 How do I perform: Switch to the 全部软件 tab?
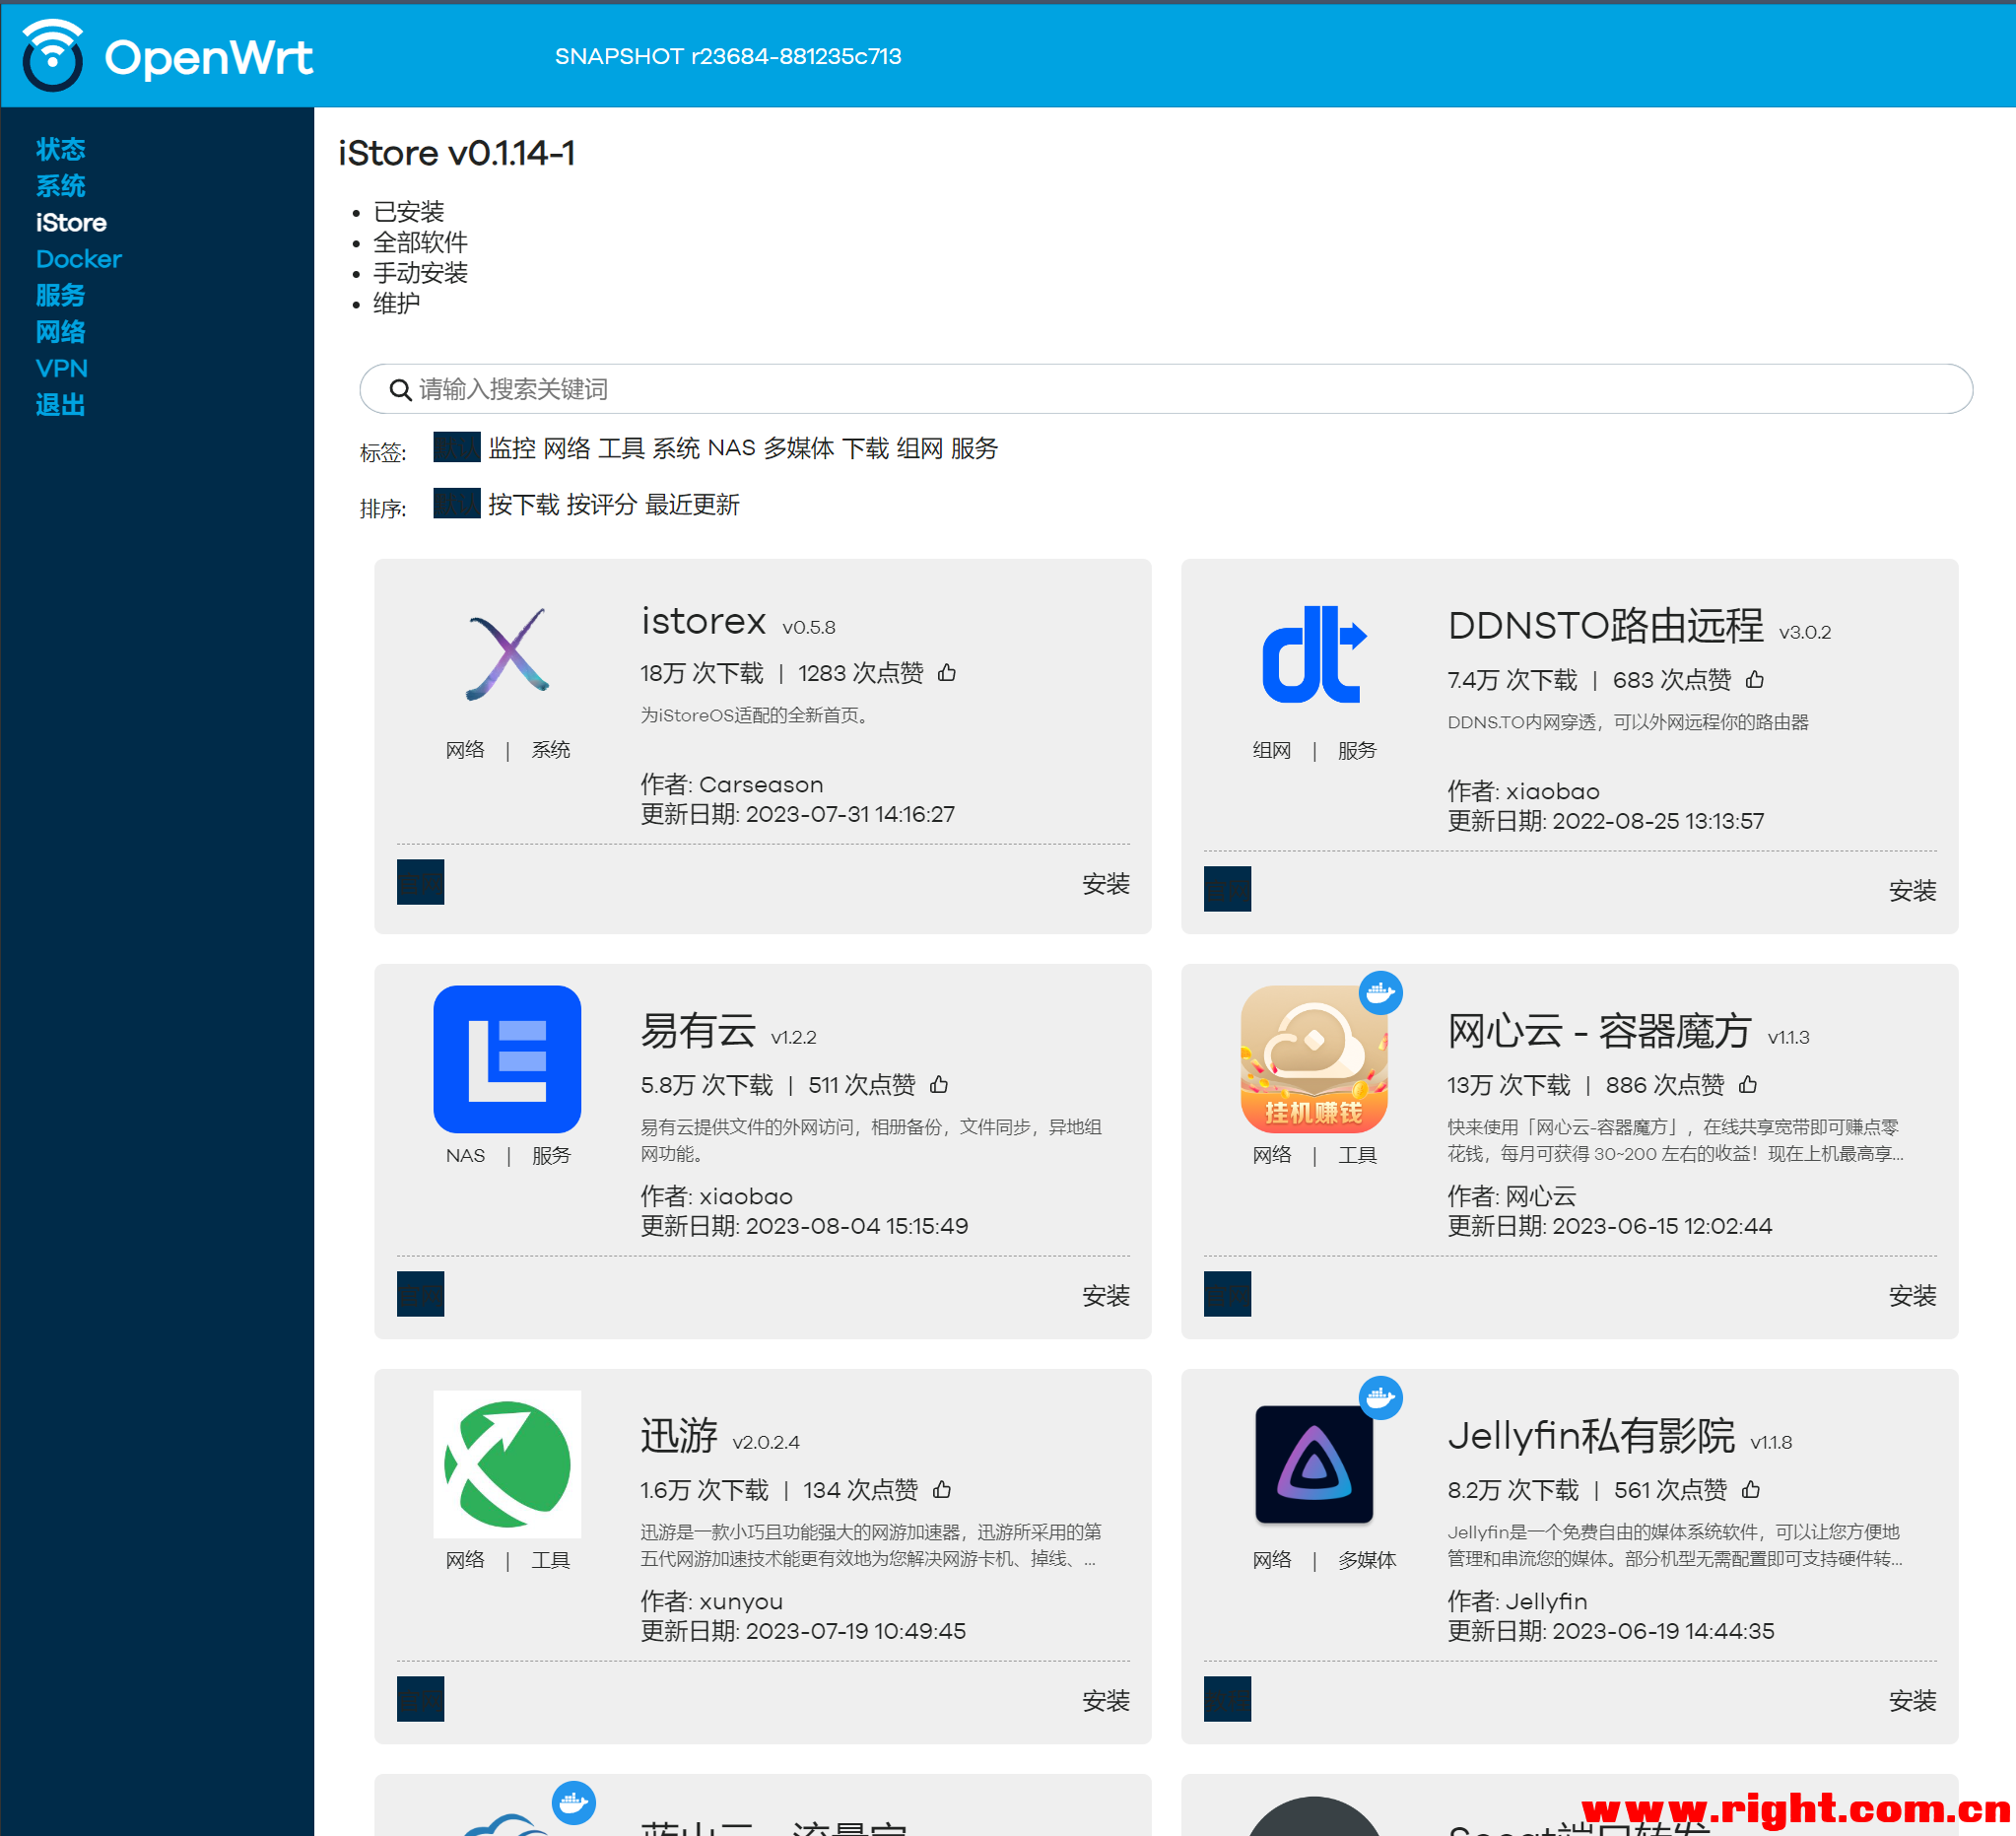(x=420, y=242)
